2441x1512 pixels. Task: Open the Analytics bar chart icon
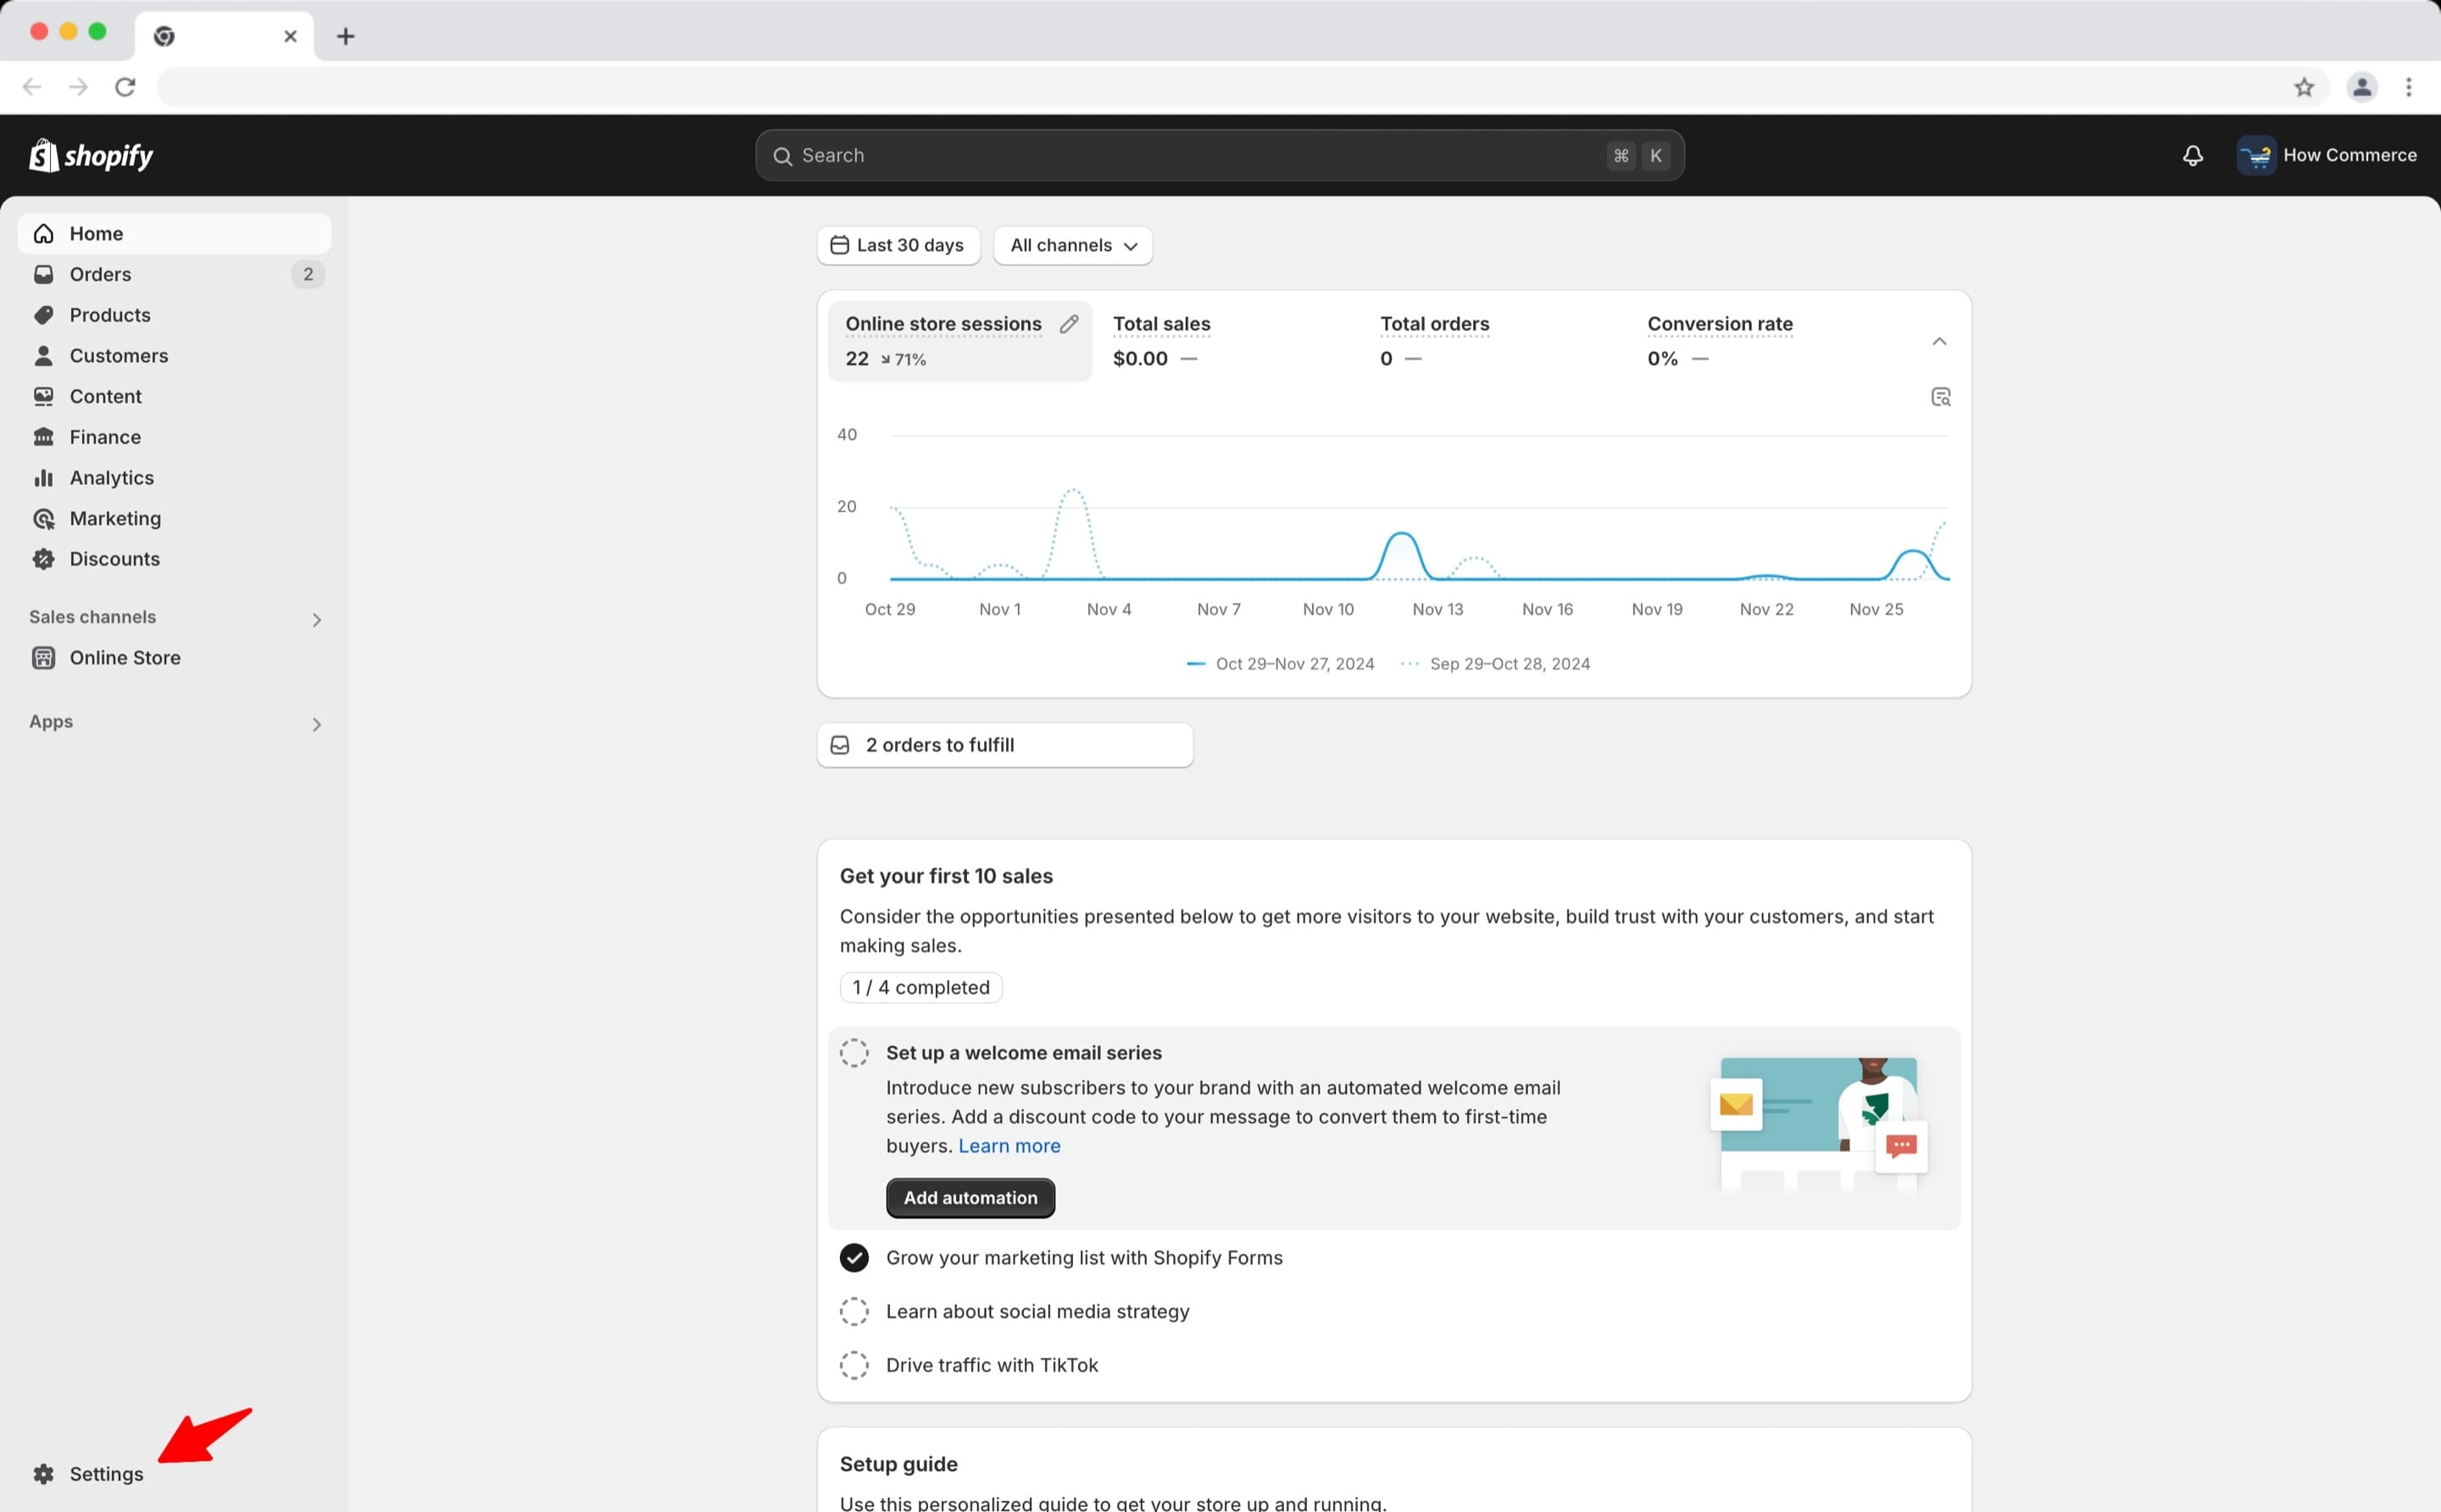[x=44, y=478]
